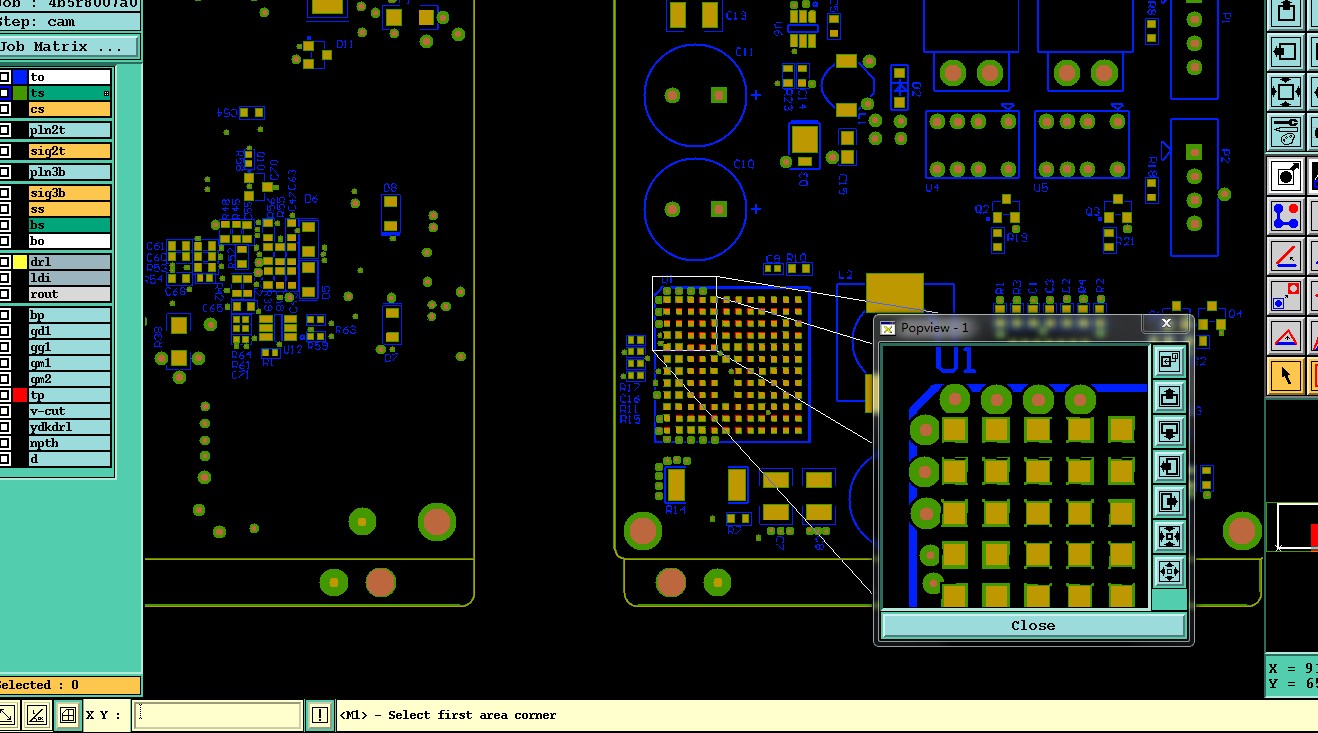Click the 'Selected : 0' status field
This screenshot has height=733, width=1318.
(69, 685)
